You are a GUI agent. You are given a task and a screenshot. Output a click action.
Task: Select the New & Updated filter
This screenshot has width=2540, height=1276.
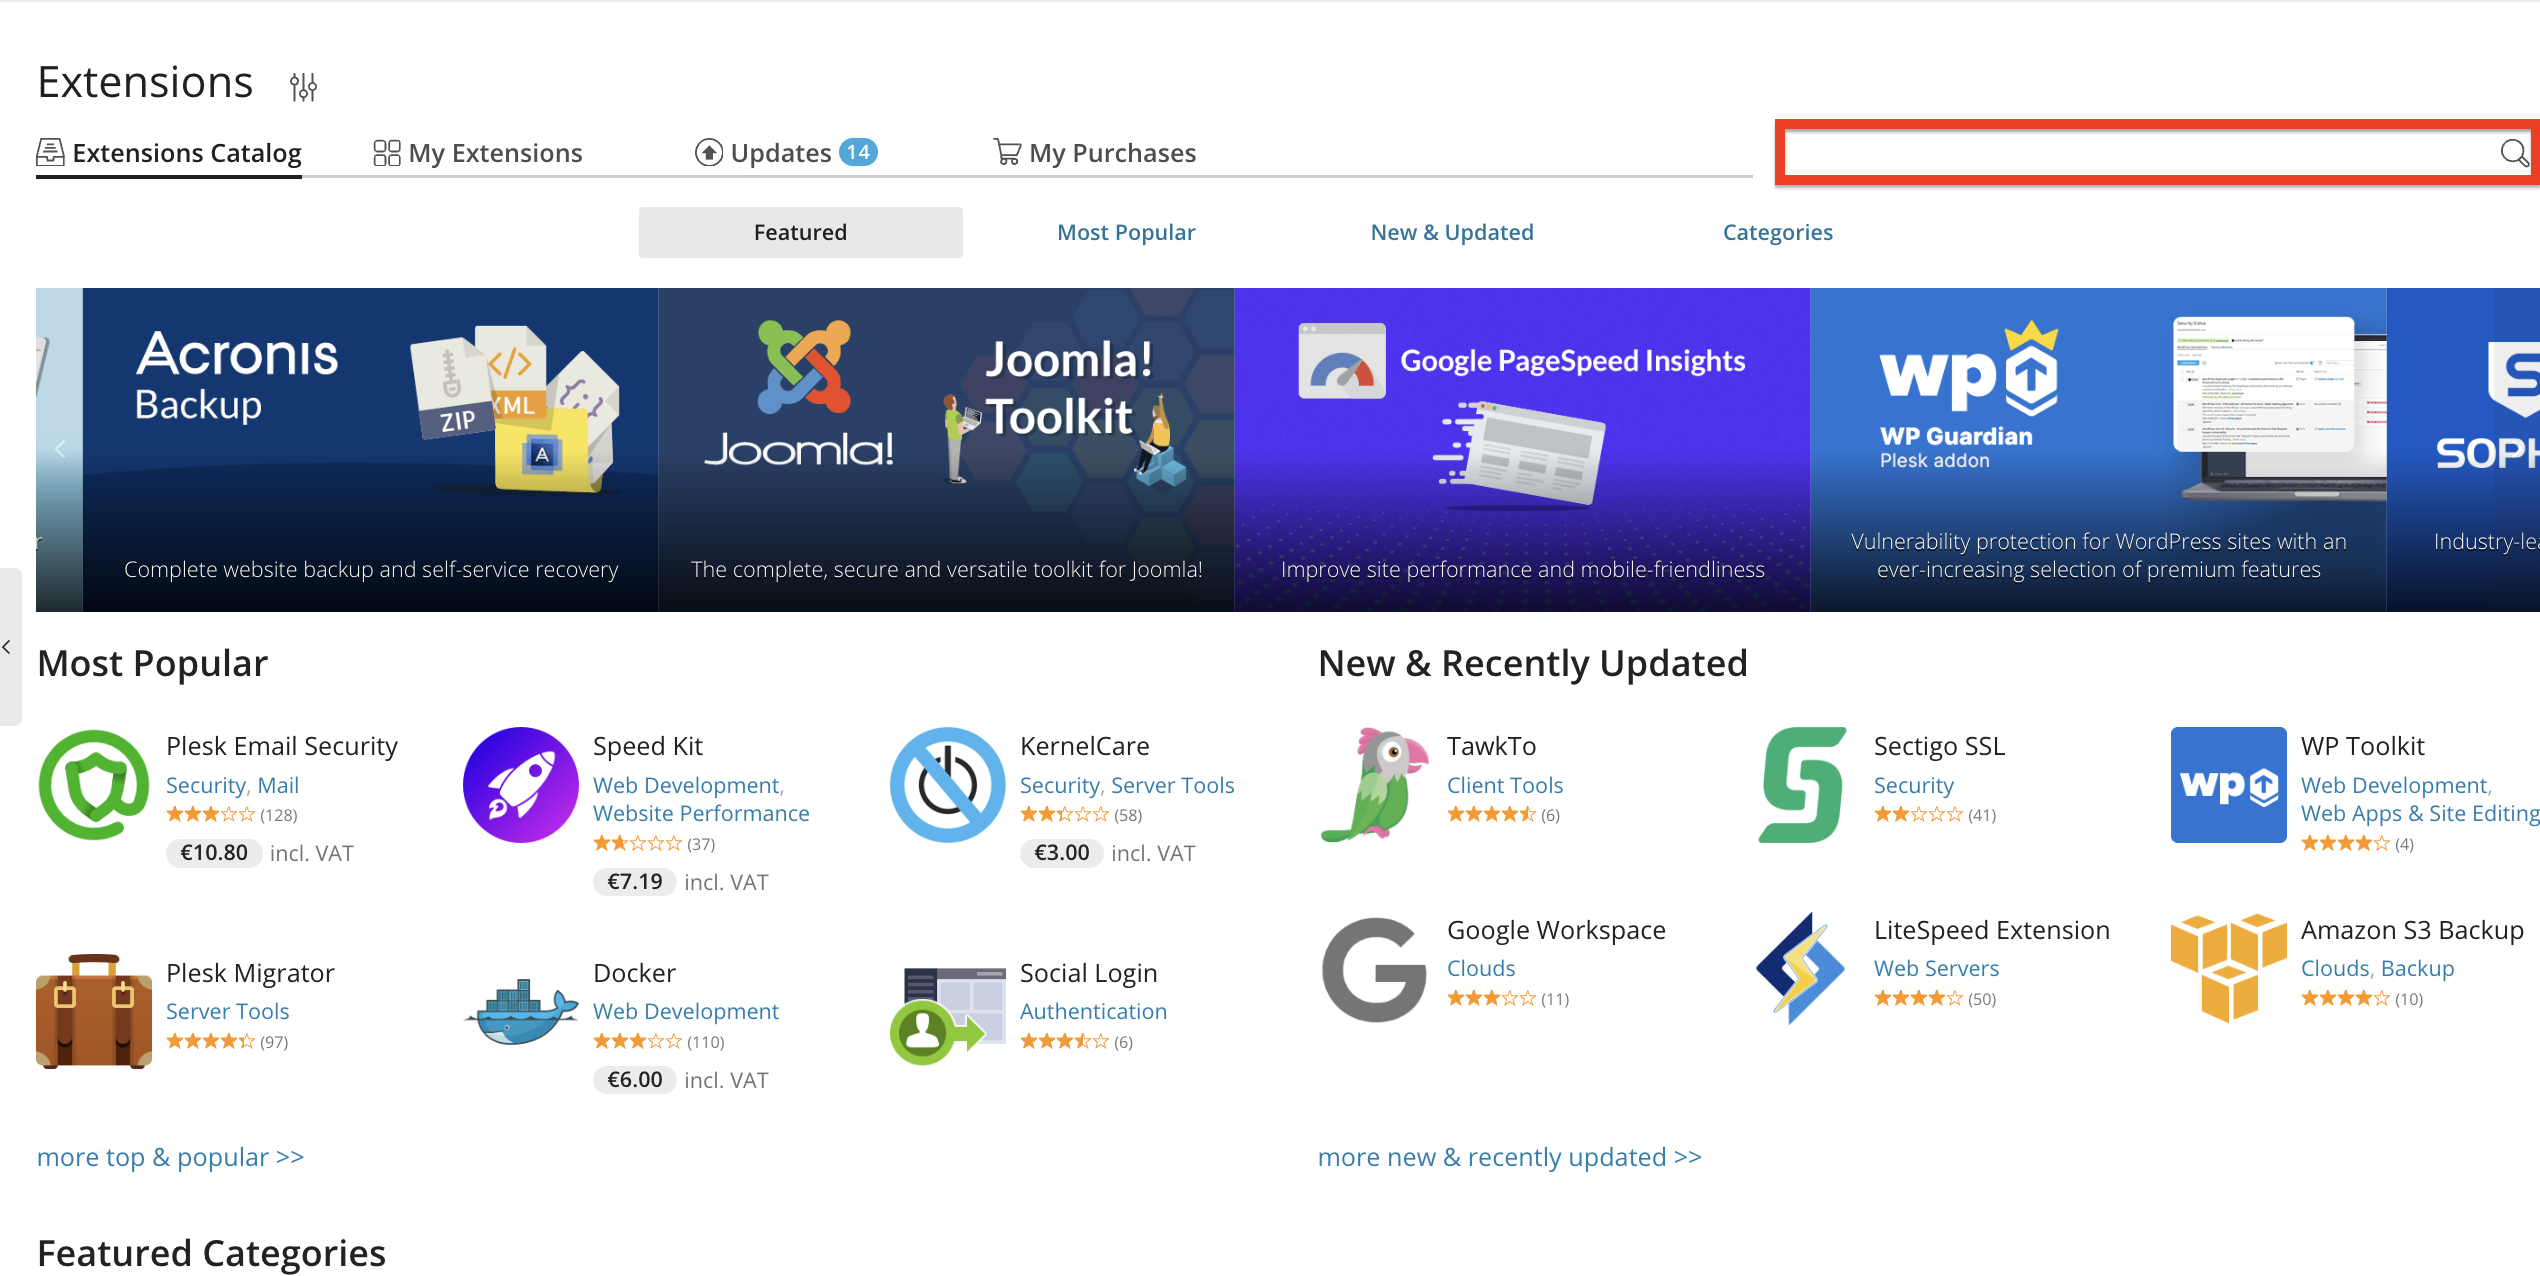click(1452, 232)
